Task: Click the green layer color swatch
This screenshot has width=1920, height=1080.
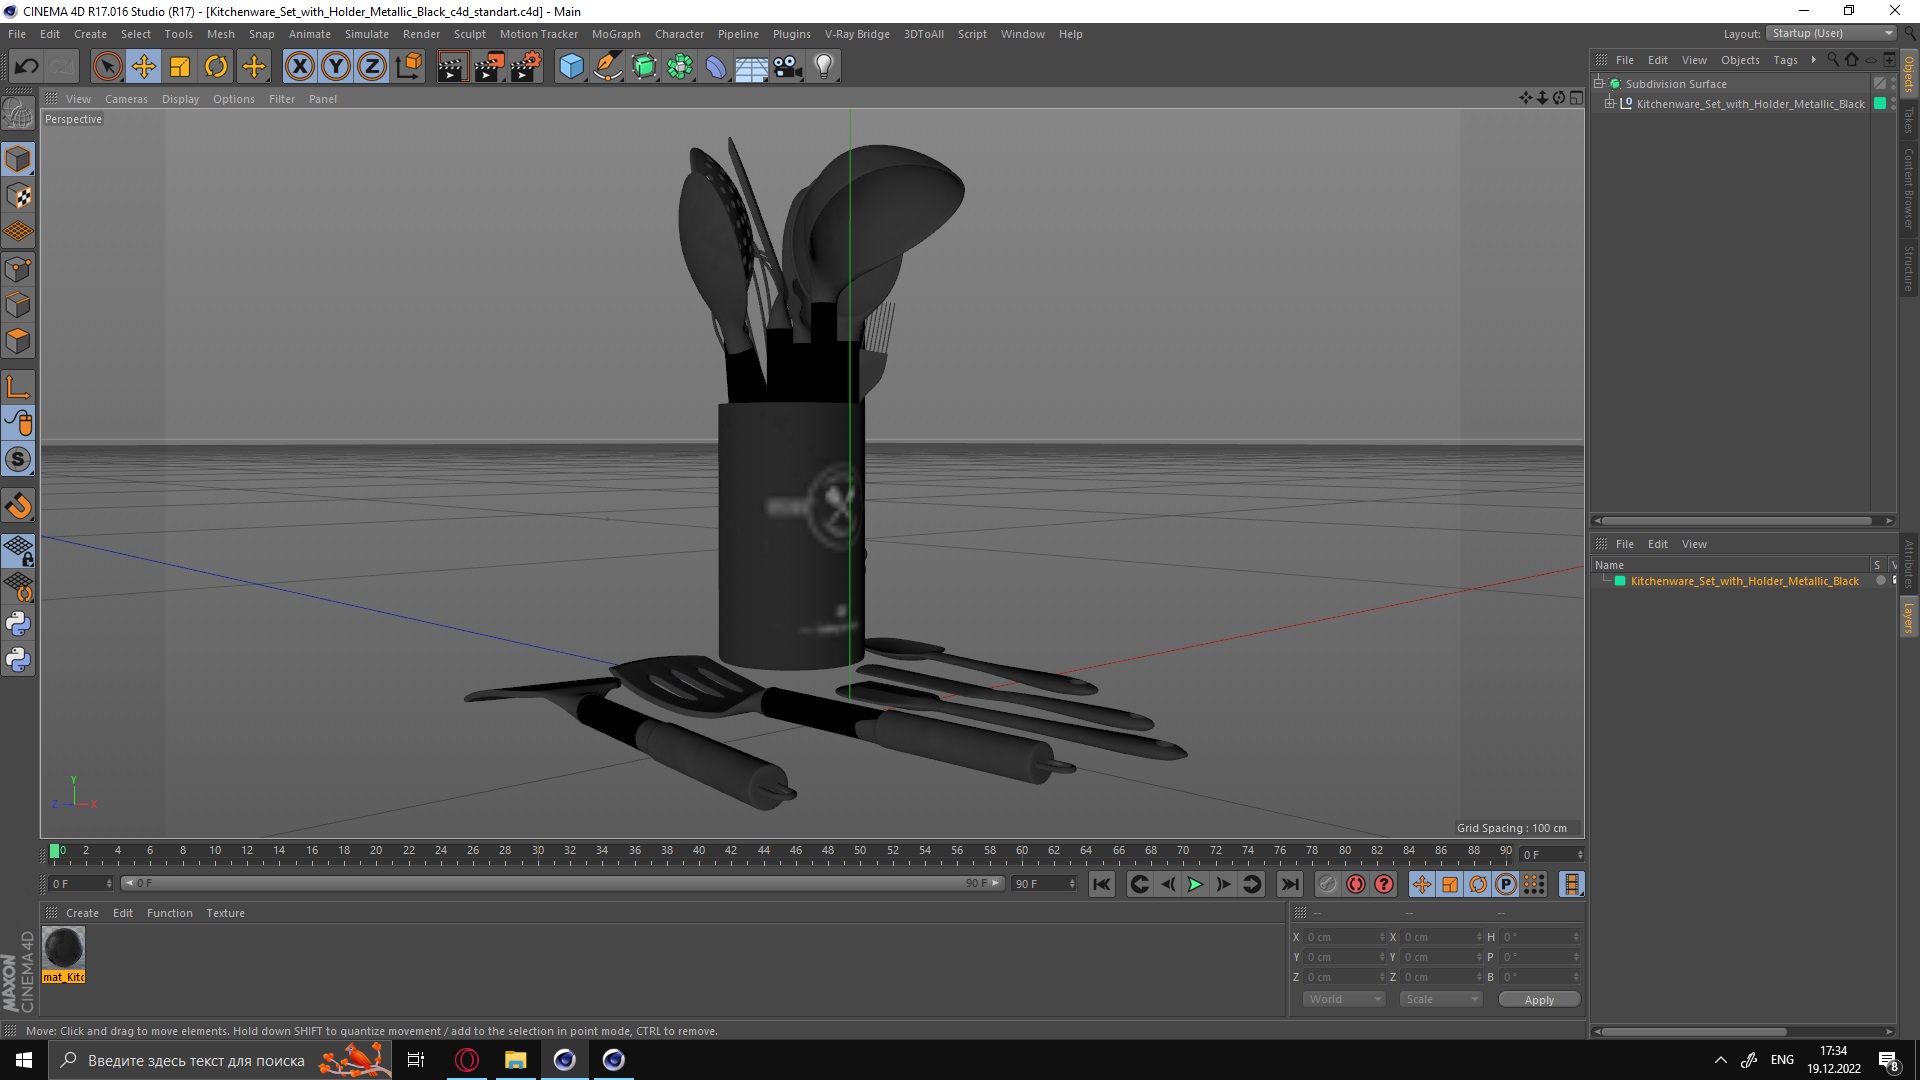Action: pyautogui.click(x=1620, y=581)
